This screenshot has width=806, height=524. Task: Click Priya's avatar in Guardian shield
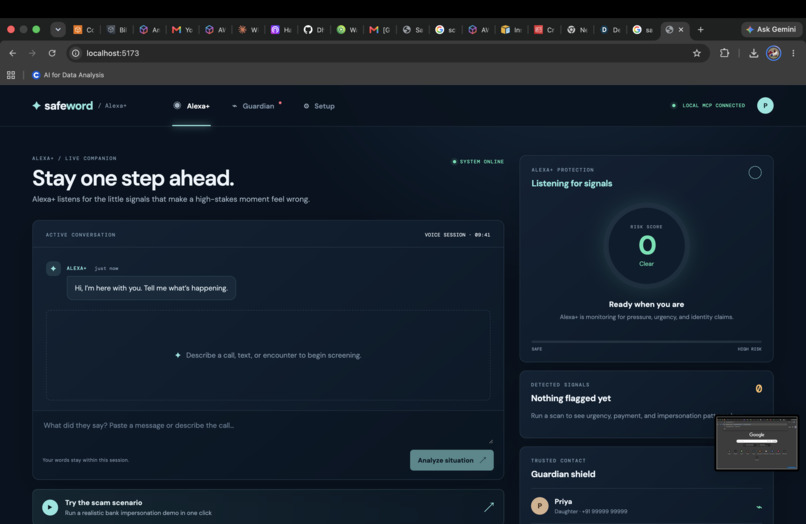click(x=540, y=506)
